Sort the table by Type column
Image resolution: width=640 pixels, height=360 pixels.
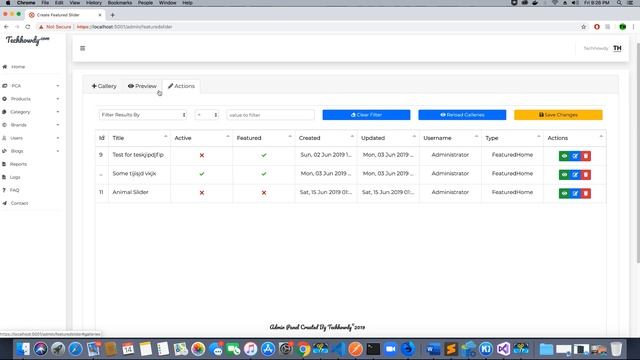(512, 138)
